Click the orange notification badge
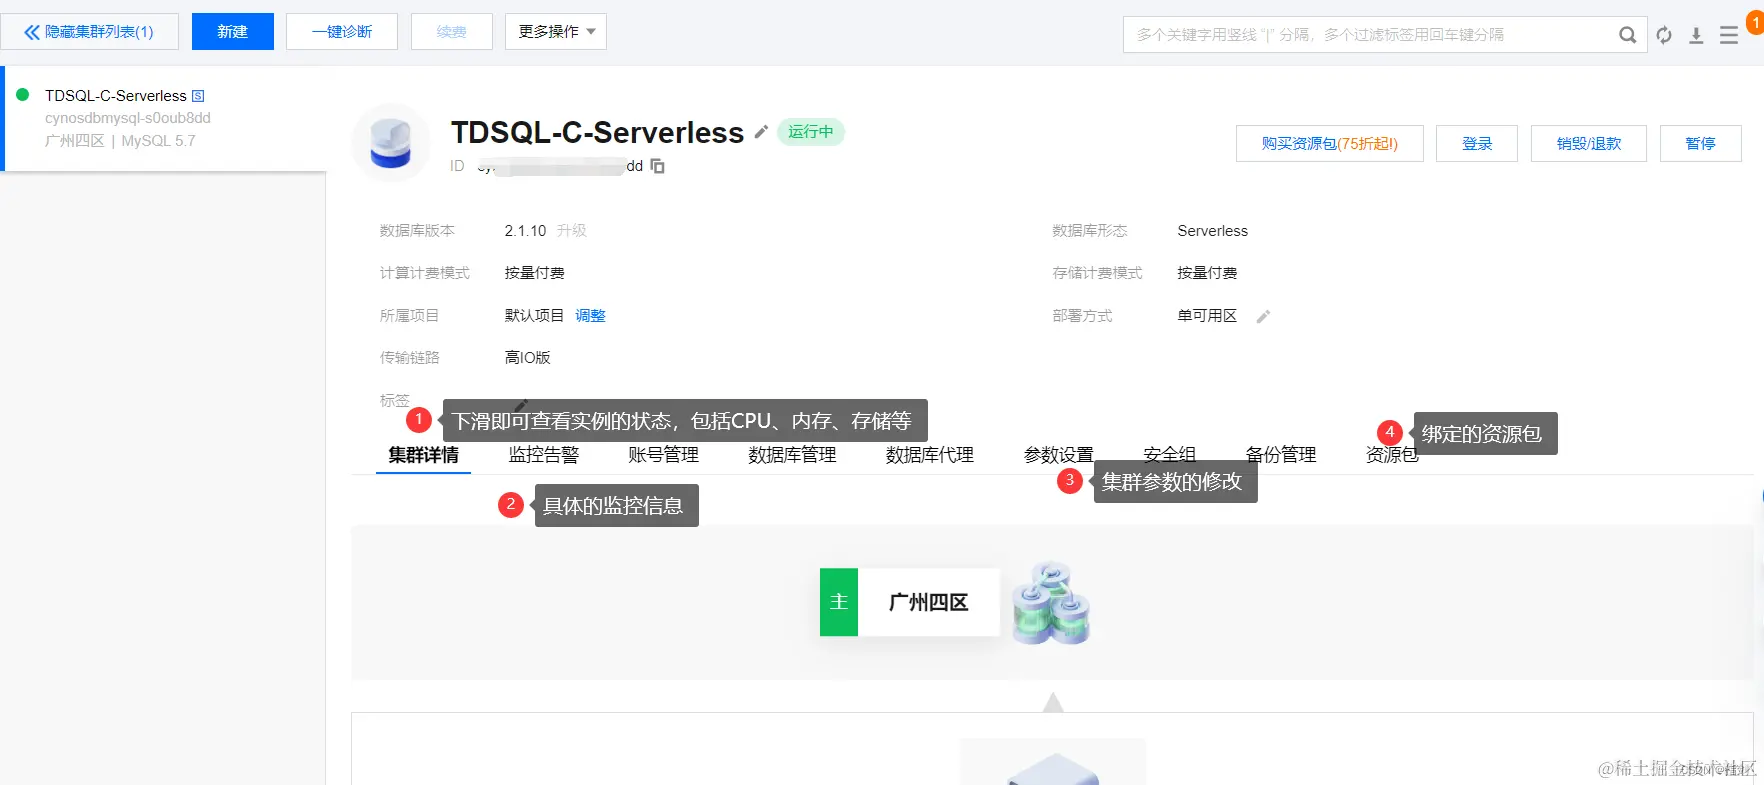The image size is (1764, 785). coord(1755,22)
